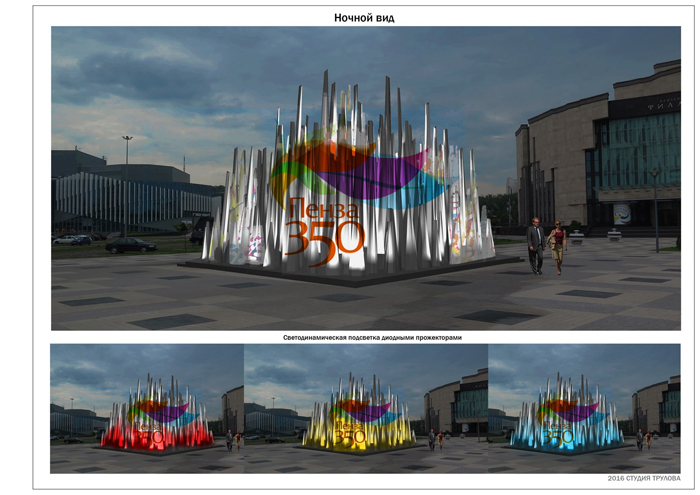Click the black parked car on the left
700x495 pixels.
coord(130,245)
